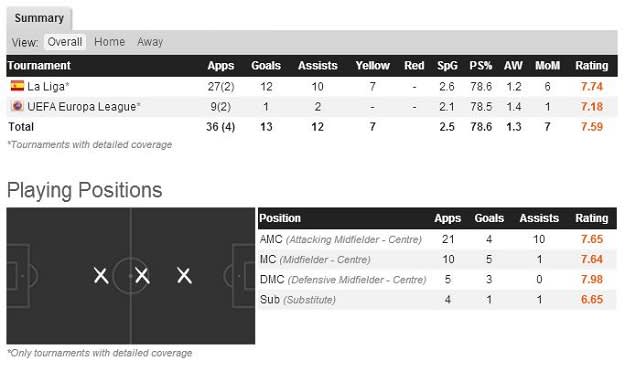Select the center circle X marker on pitch
The image size is (625, 367).
tap(142, 276)
